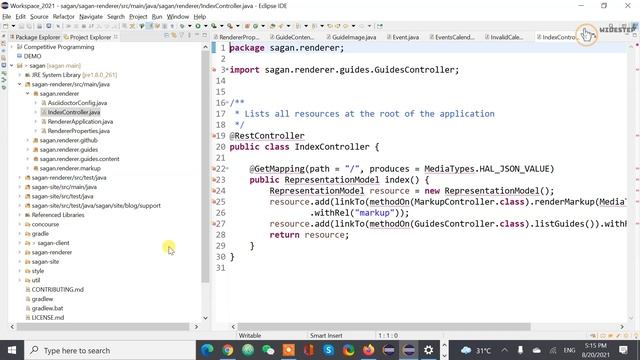Collapse the index method at line 22
640x360 pixels.
point(227,169)
